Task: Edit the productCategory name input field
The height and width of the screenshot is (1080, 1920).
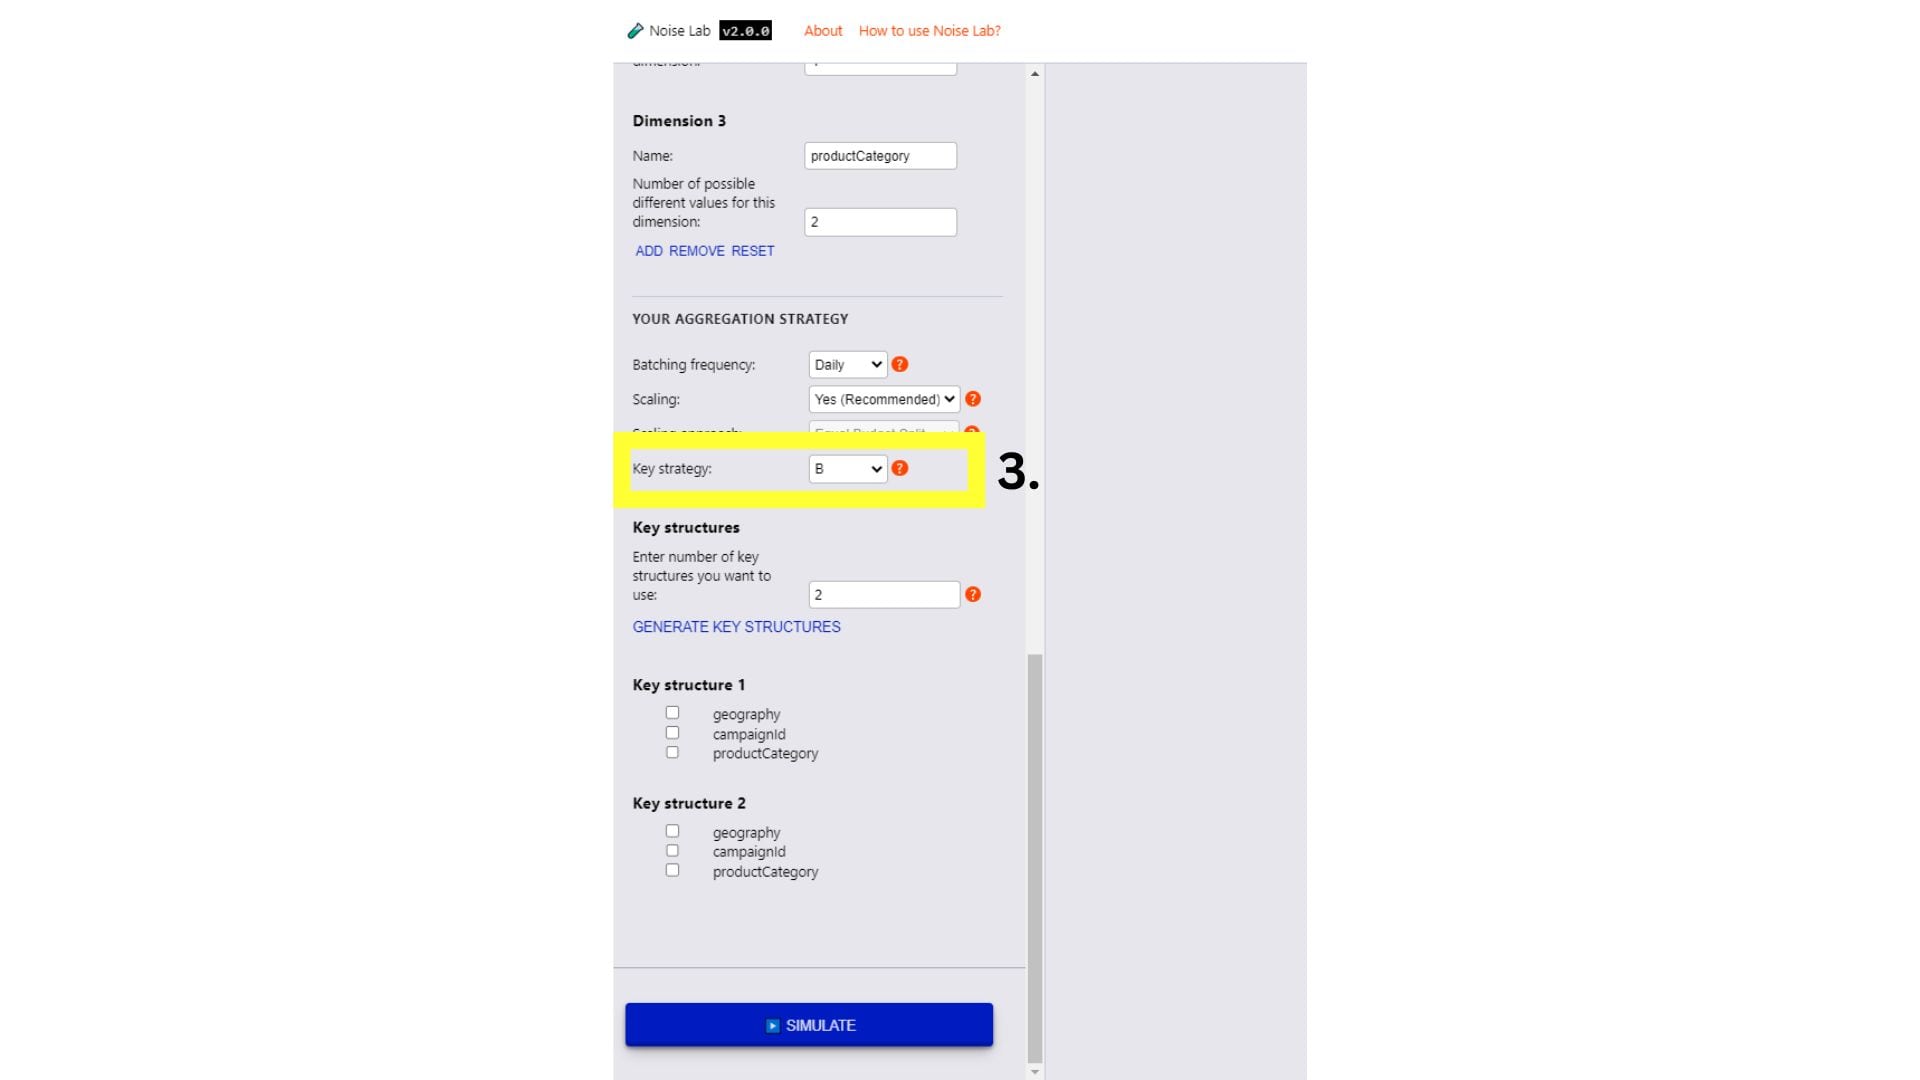Action: [881, 156]
